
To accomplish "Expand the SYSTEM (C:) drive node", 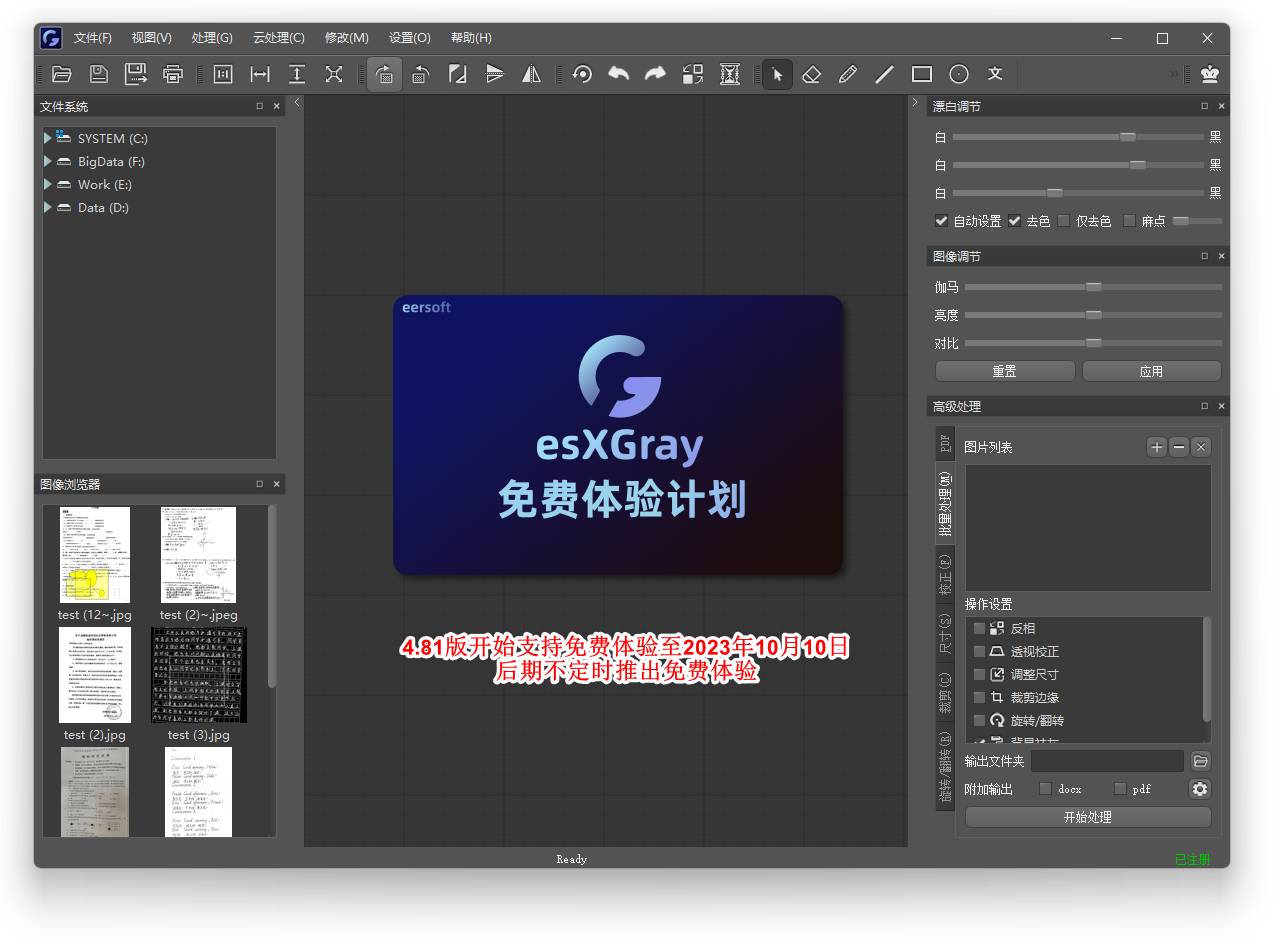I will (46, 138).
